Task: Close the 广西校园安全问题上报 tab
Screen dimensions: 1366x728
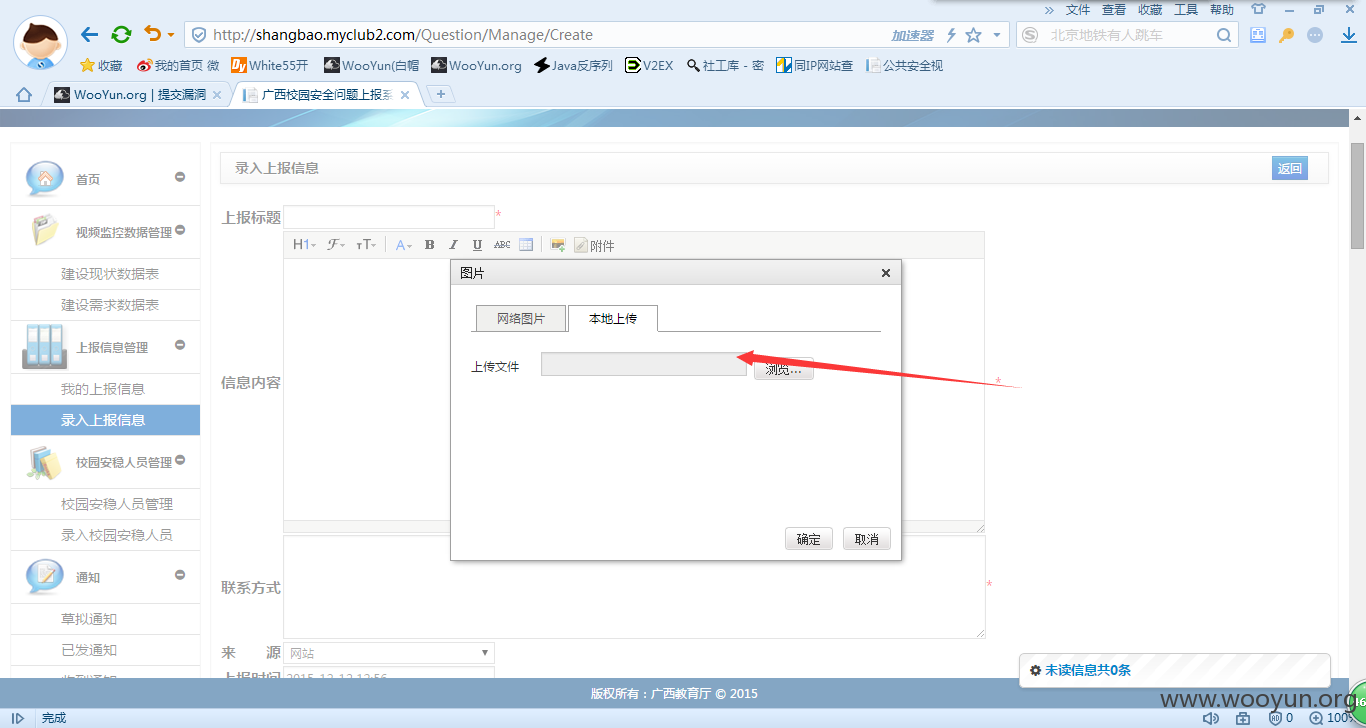Action: click(x=404, y=95)
